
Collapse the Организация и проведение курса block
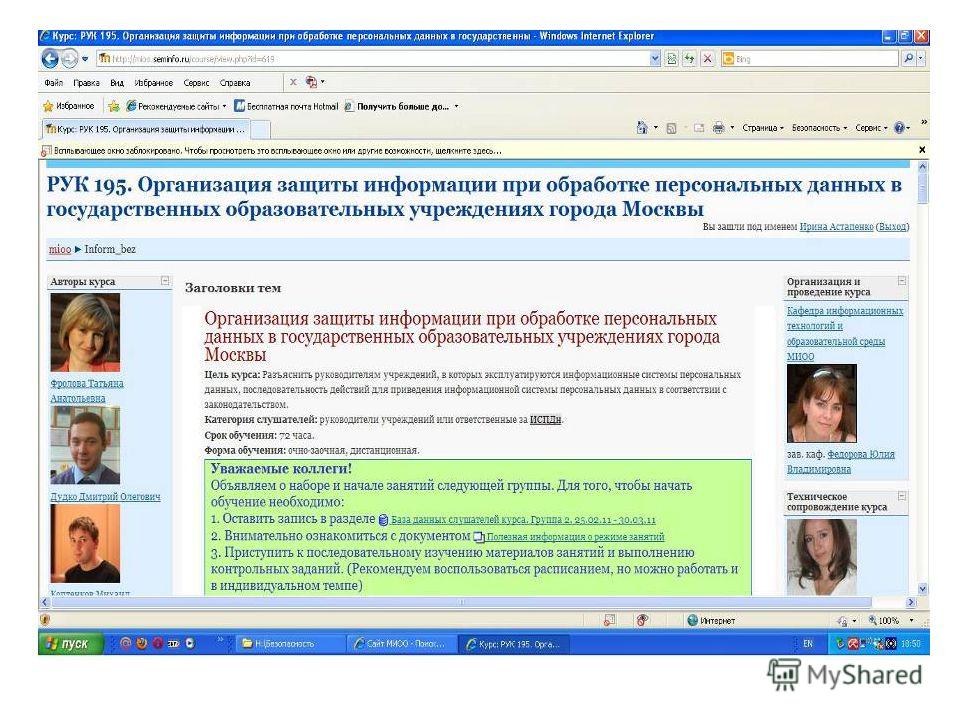pos(902,281)
